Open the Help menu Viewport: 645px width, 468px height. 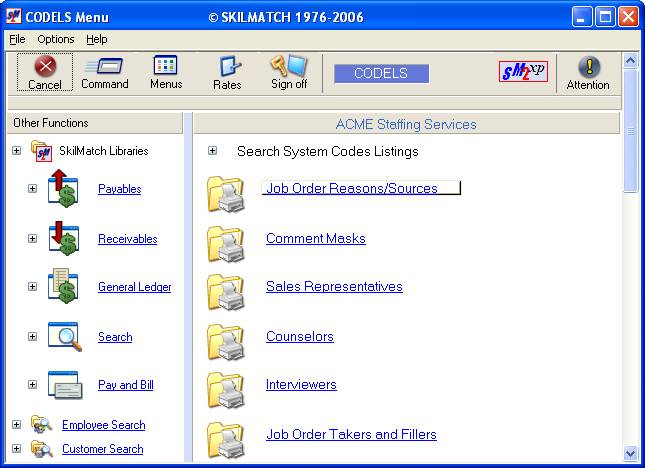97,39
